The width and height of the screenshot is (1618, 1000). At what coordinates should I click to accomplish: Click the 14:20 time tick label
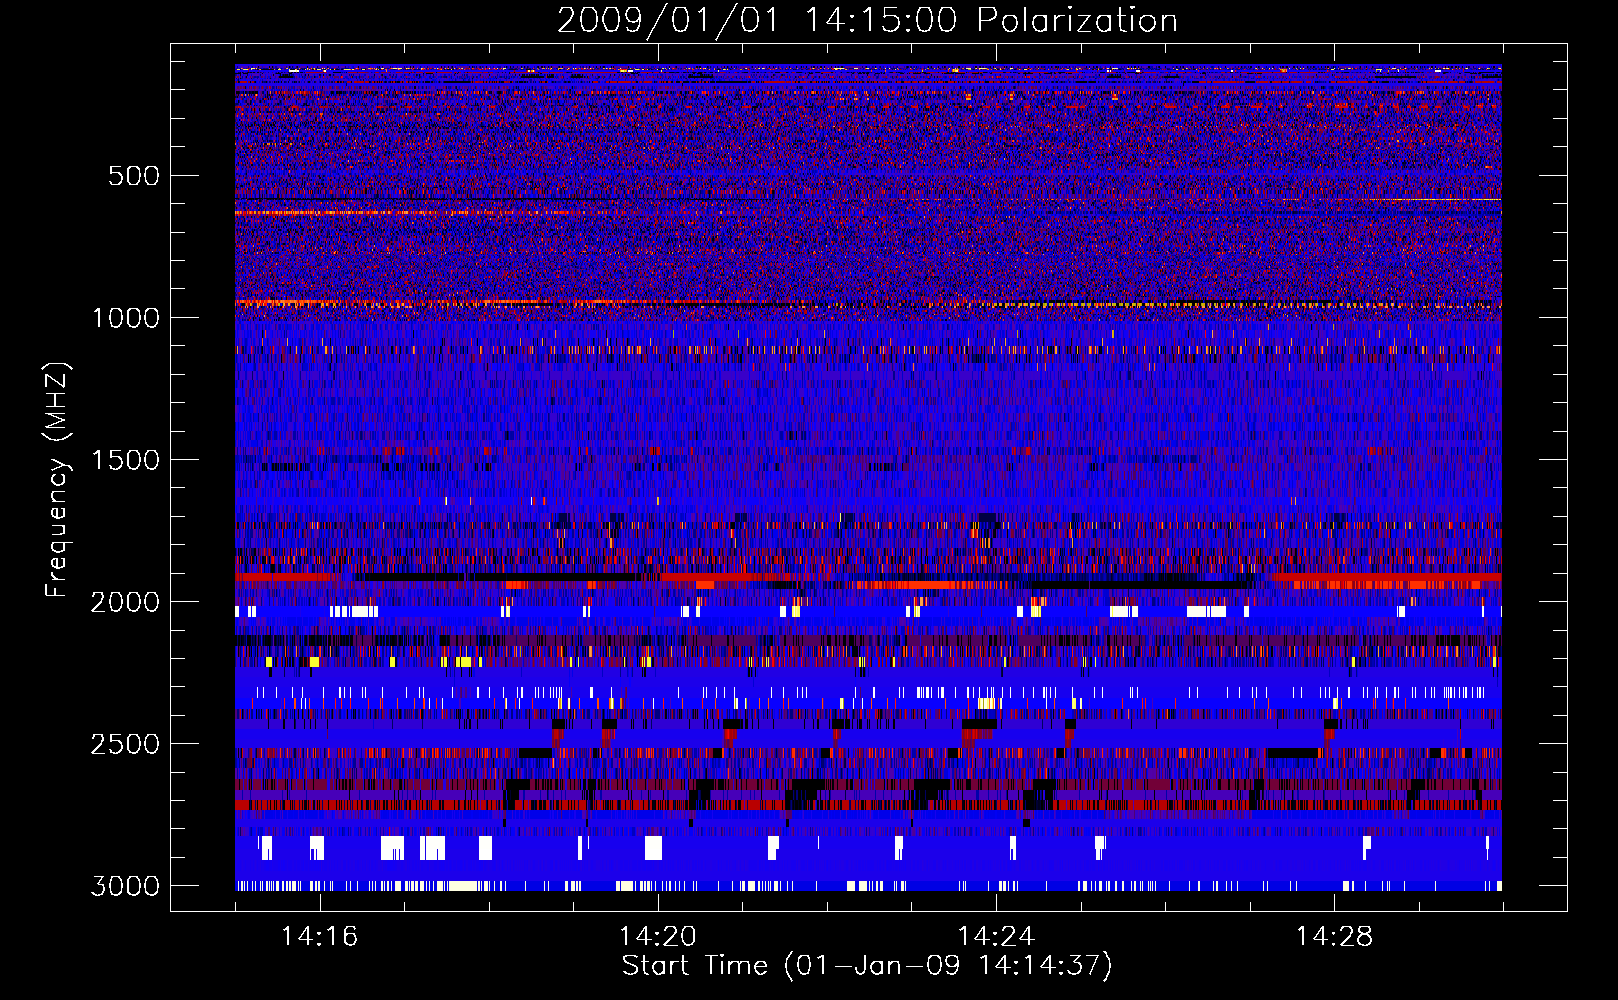point(658,936)
